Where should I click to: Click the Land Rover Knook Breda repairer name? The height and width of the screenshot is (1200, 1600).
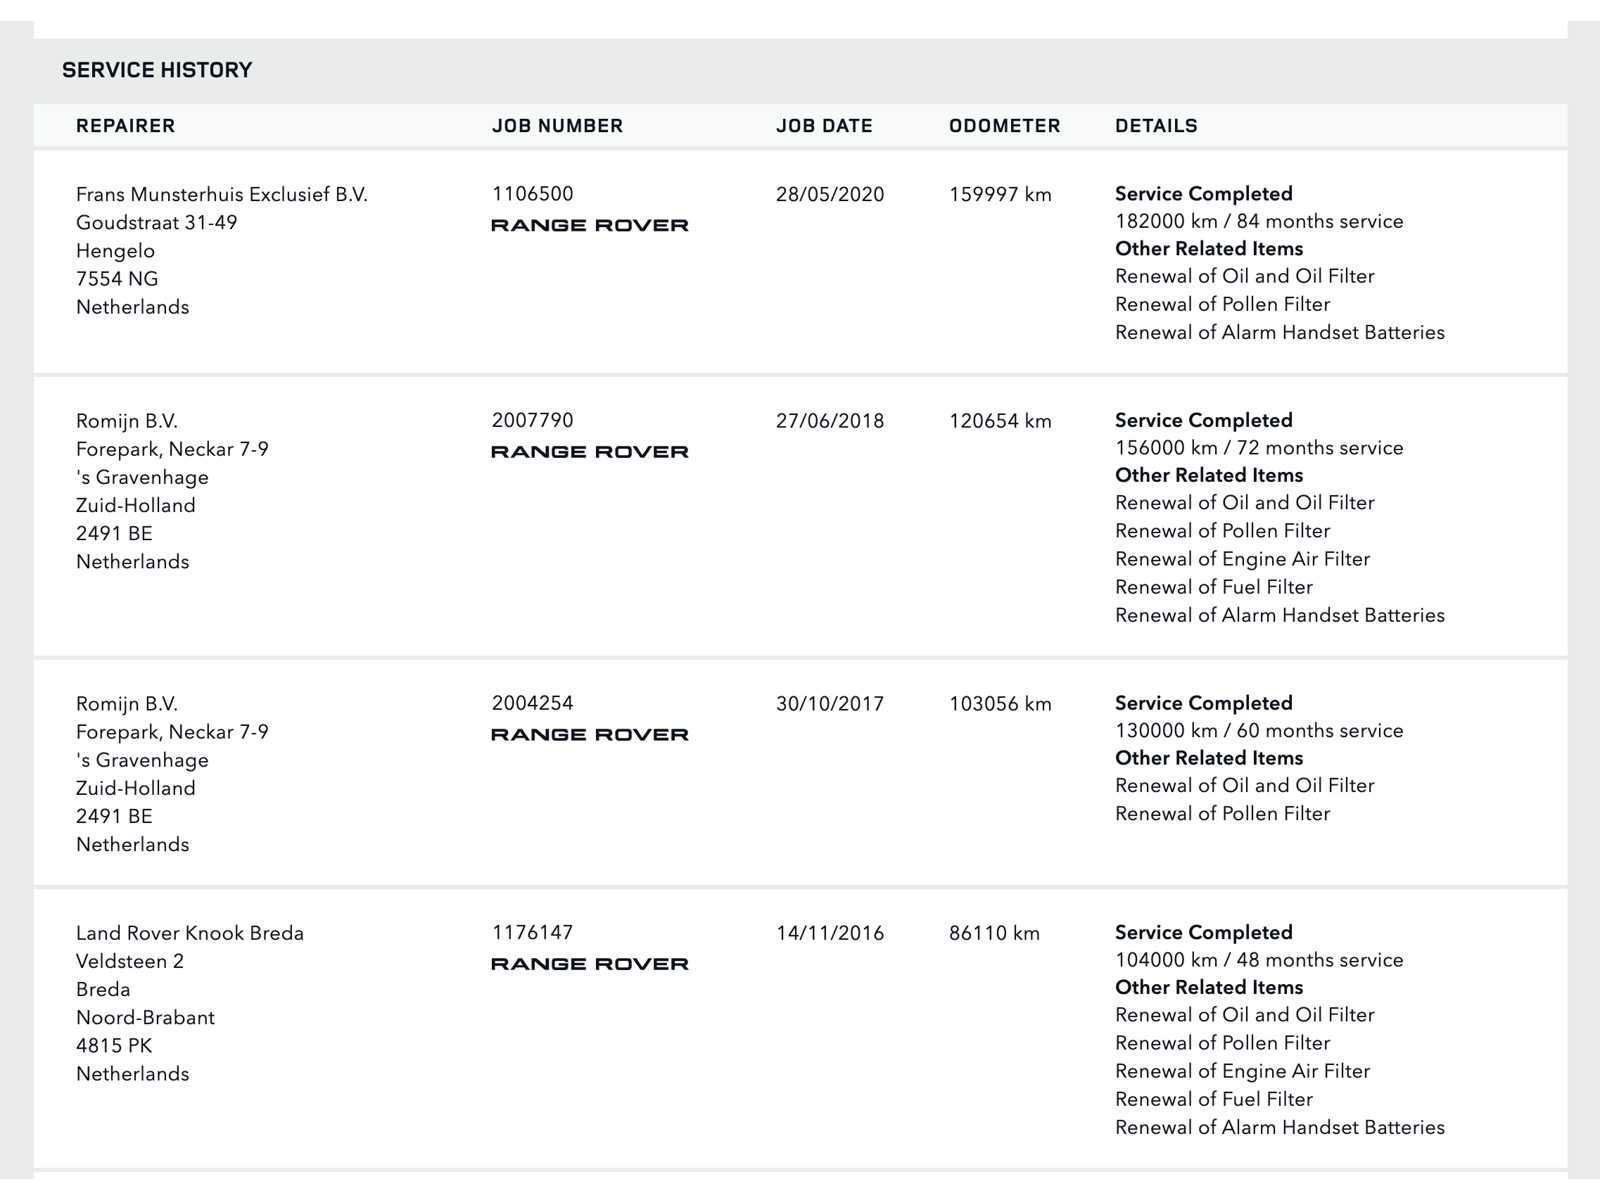pyautogui.click(x=190, y=933)
